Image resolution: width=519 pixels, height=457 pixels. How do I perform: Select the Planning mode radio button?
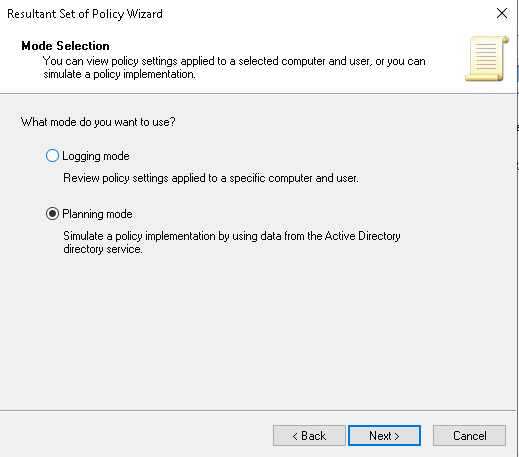52,214
